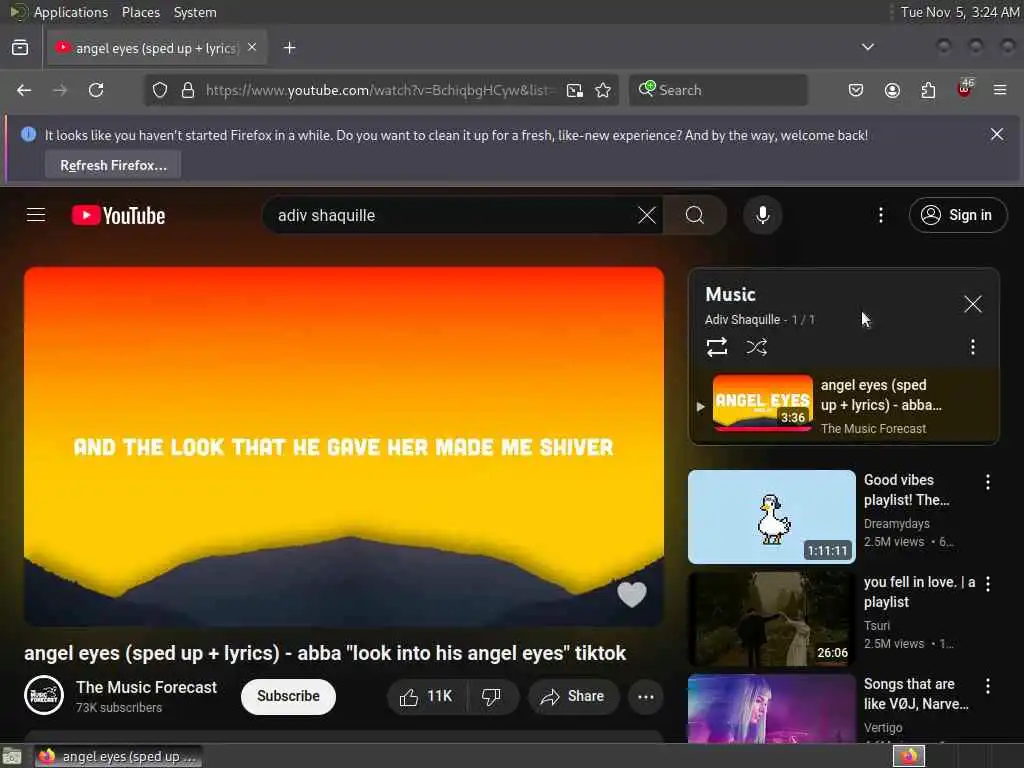Image resolution: width=1024 pixels, height=768 pixels.
Task: Open options for Good vibes playlist video
Action: click(987, 482)
